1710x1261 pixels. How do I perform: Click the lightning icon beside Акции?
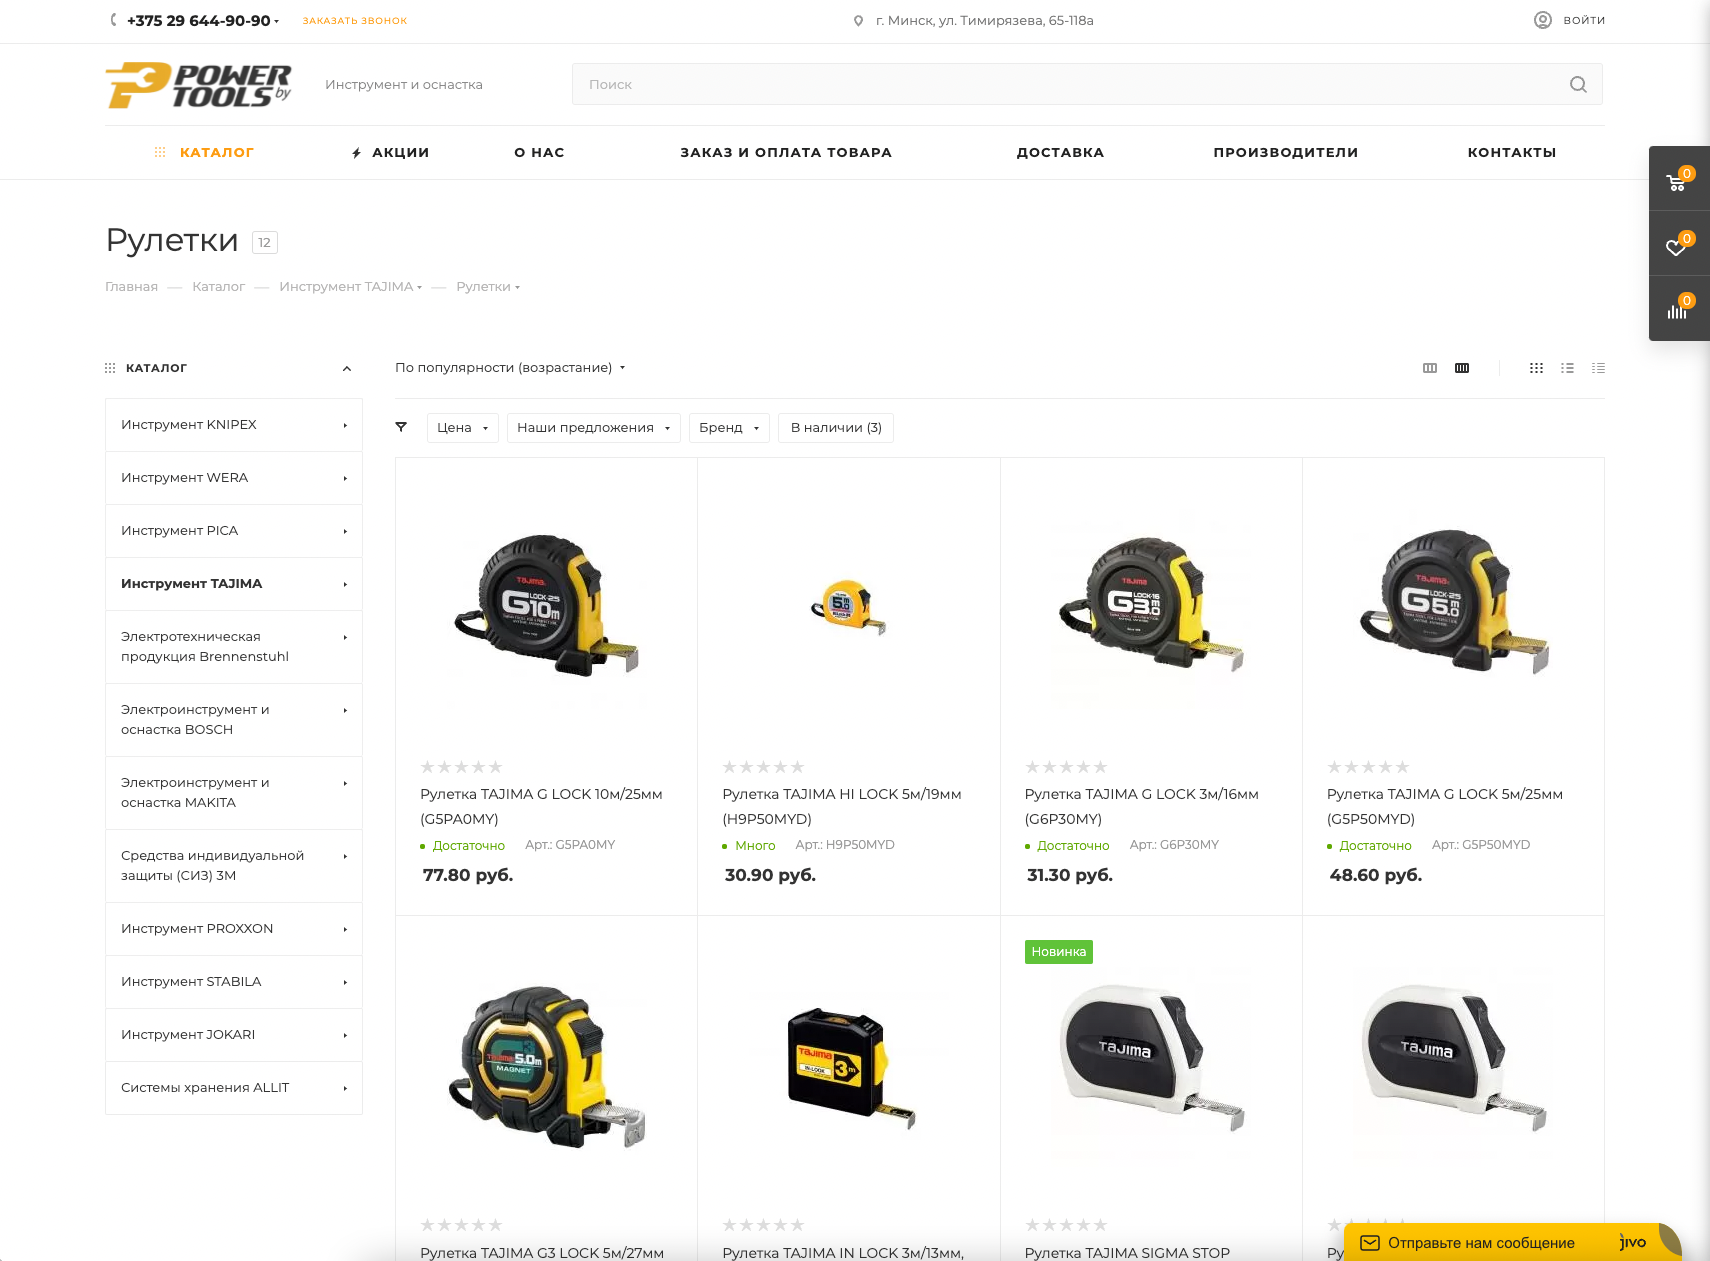click(356, 153)
